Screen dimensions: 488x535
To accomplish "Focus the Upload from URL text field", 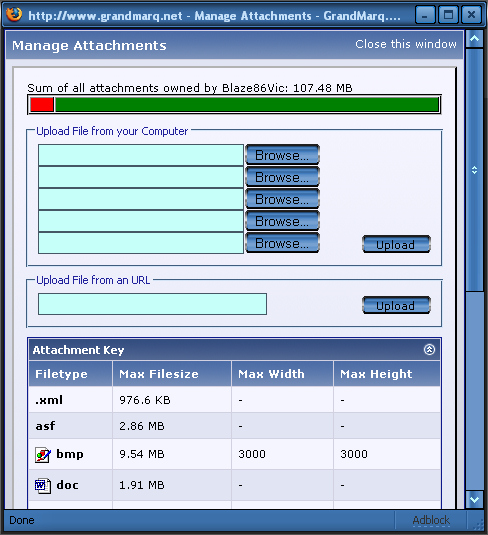I will pos(152,304).
